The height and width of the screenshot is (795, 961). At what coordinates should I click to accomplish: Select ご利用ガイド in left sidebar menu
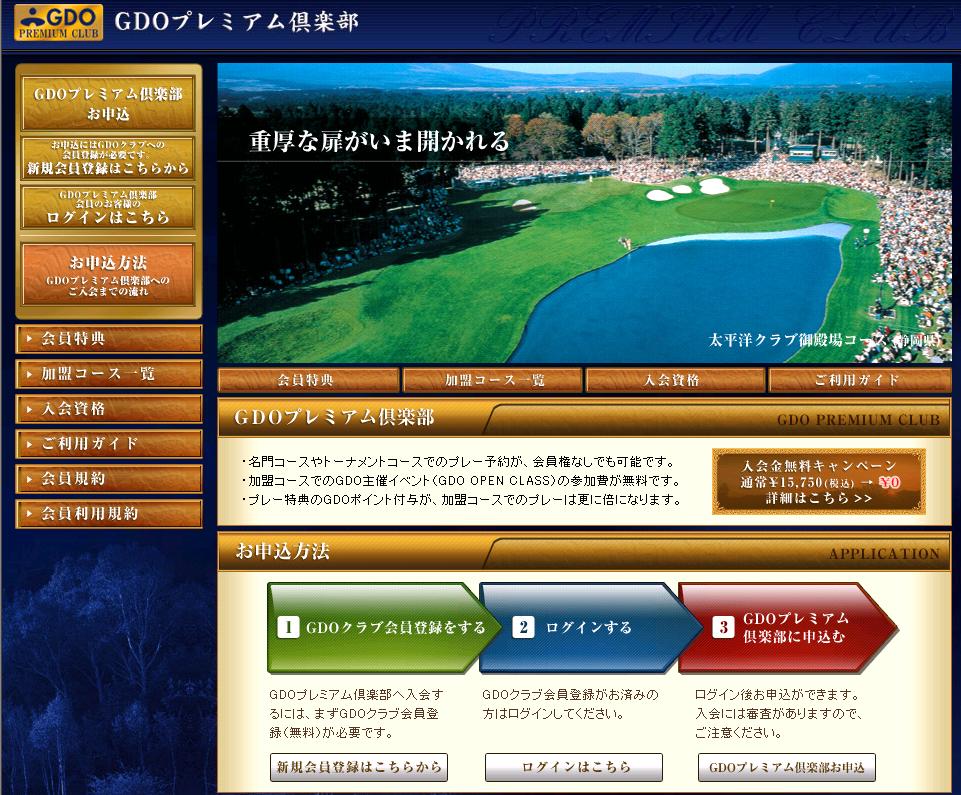(108, 444)
